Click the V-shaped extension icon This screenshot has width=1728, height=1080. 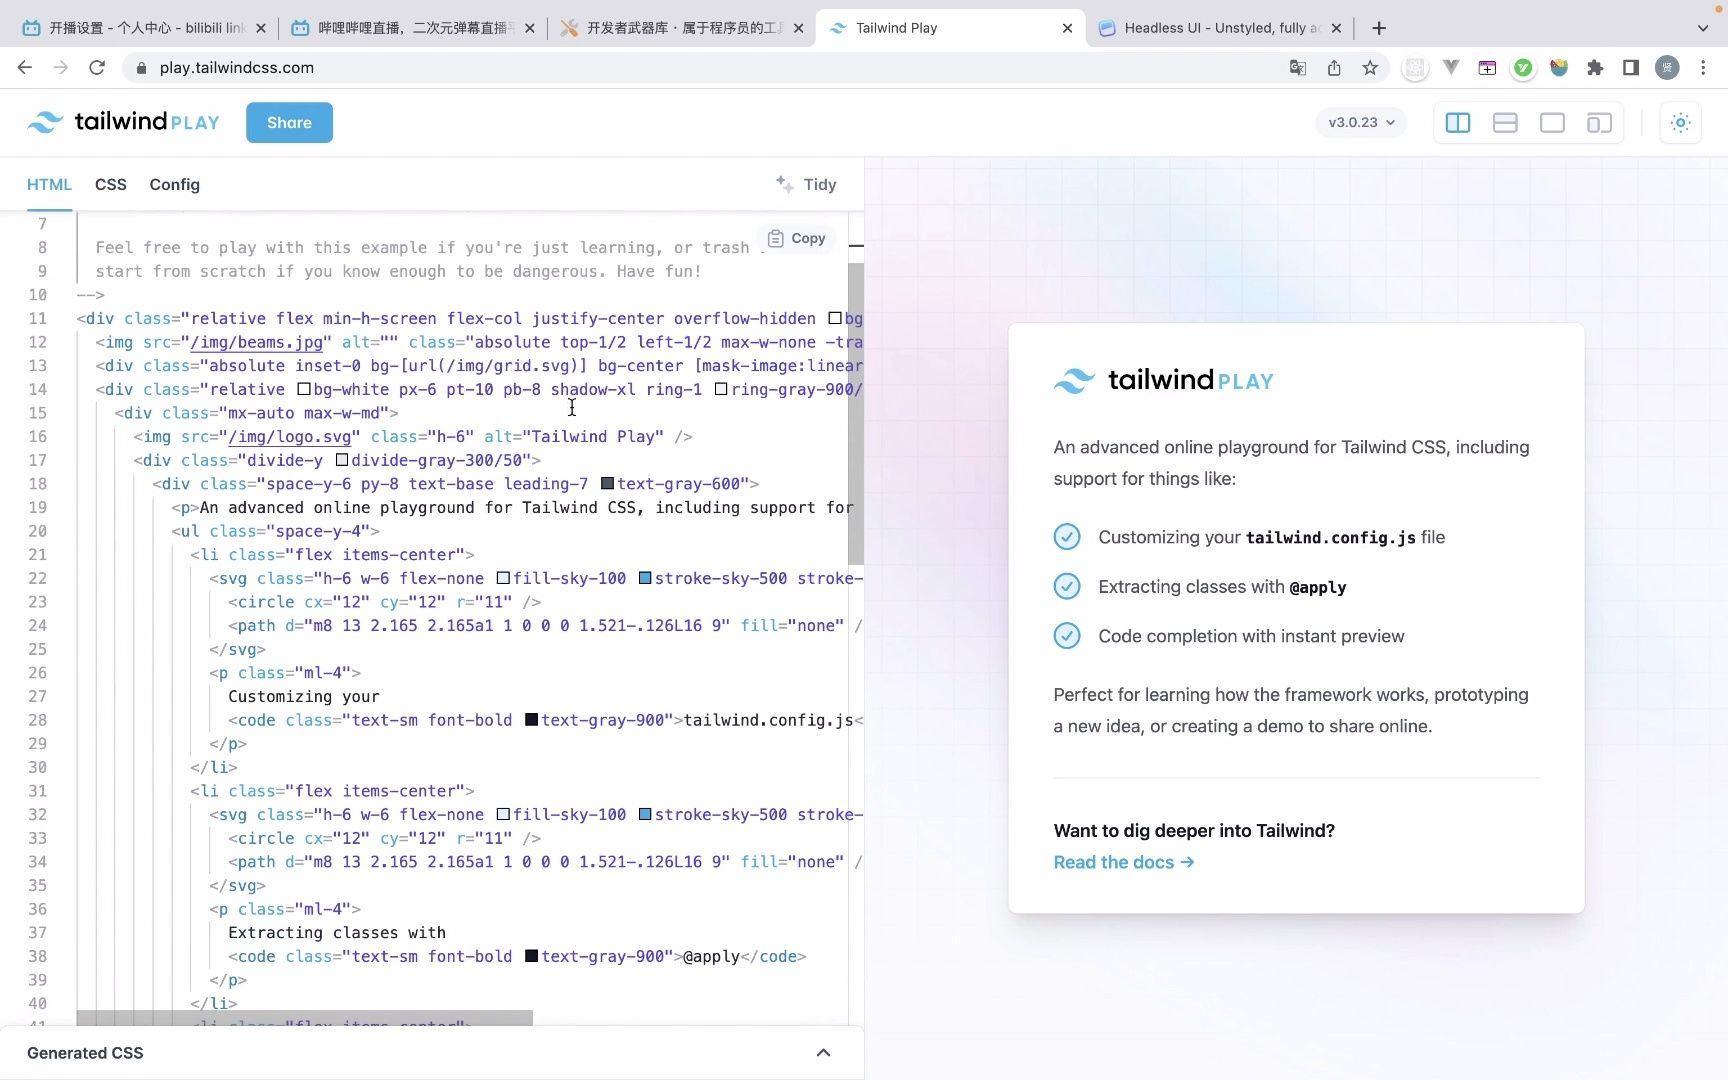(x=1451, y=67)
